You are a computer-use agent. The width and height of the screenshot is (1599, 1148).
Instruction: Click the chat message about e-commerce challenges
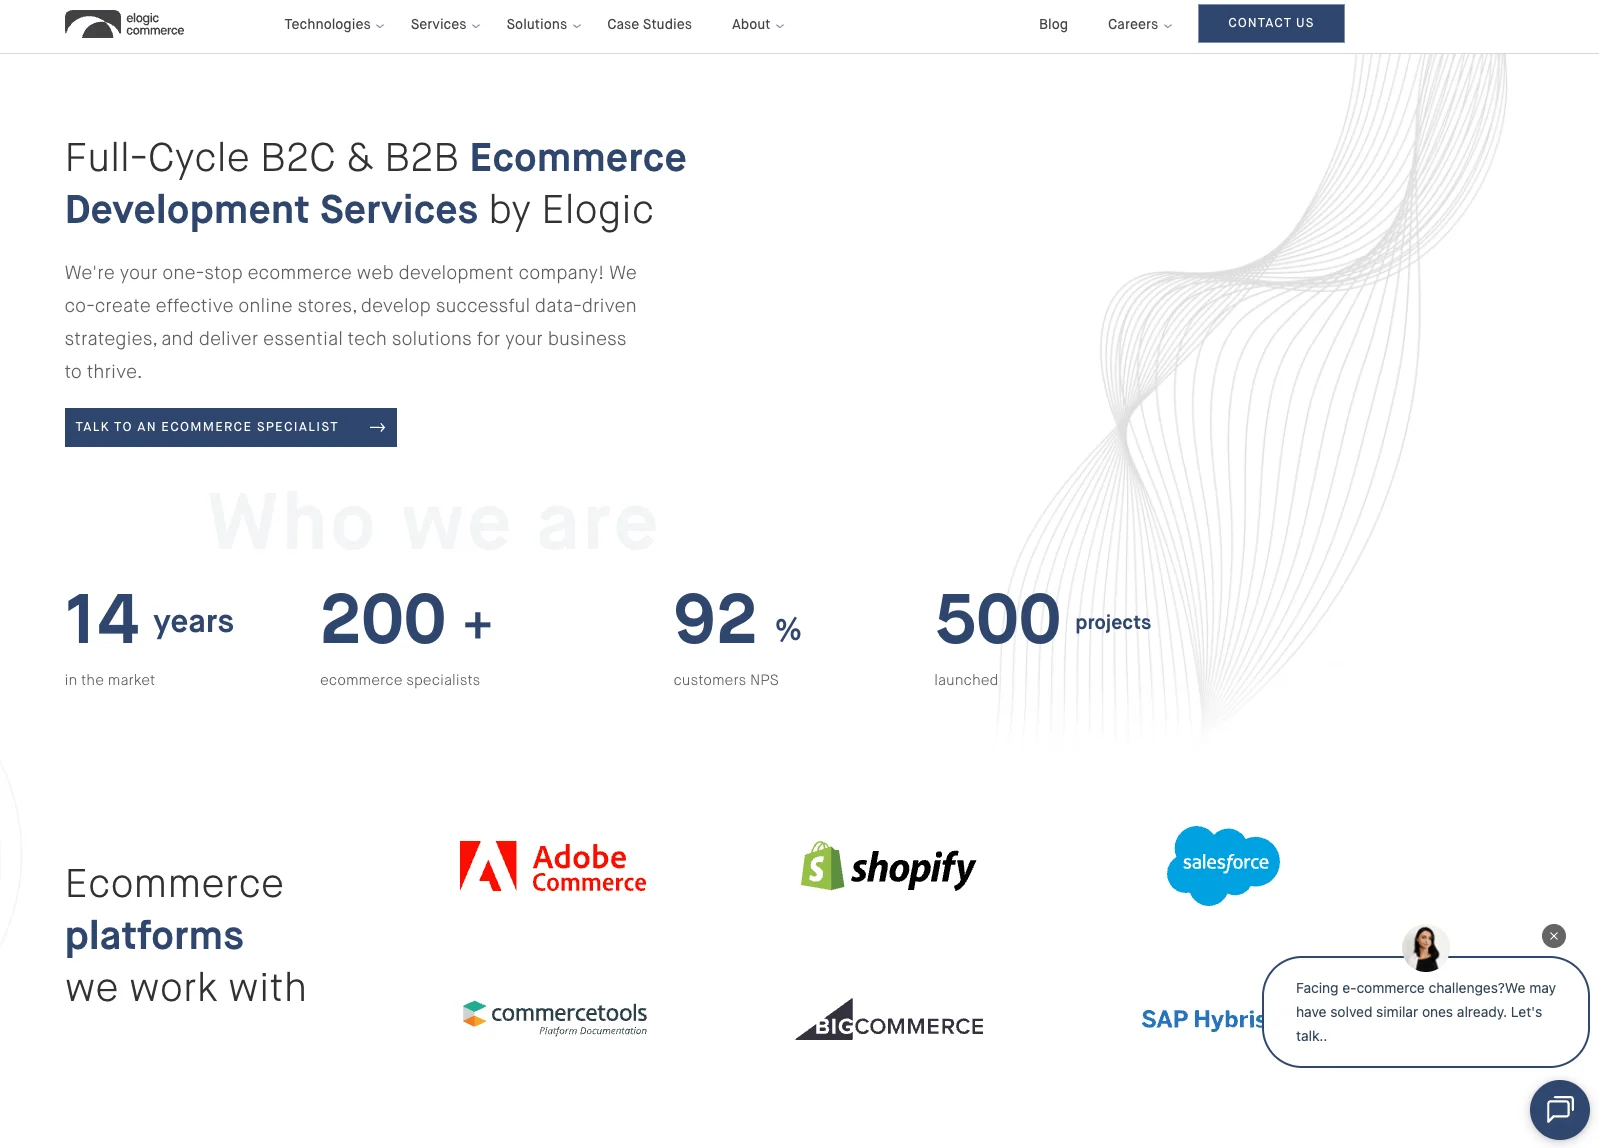(1425, 1012)
